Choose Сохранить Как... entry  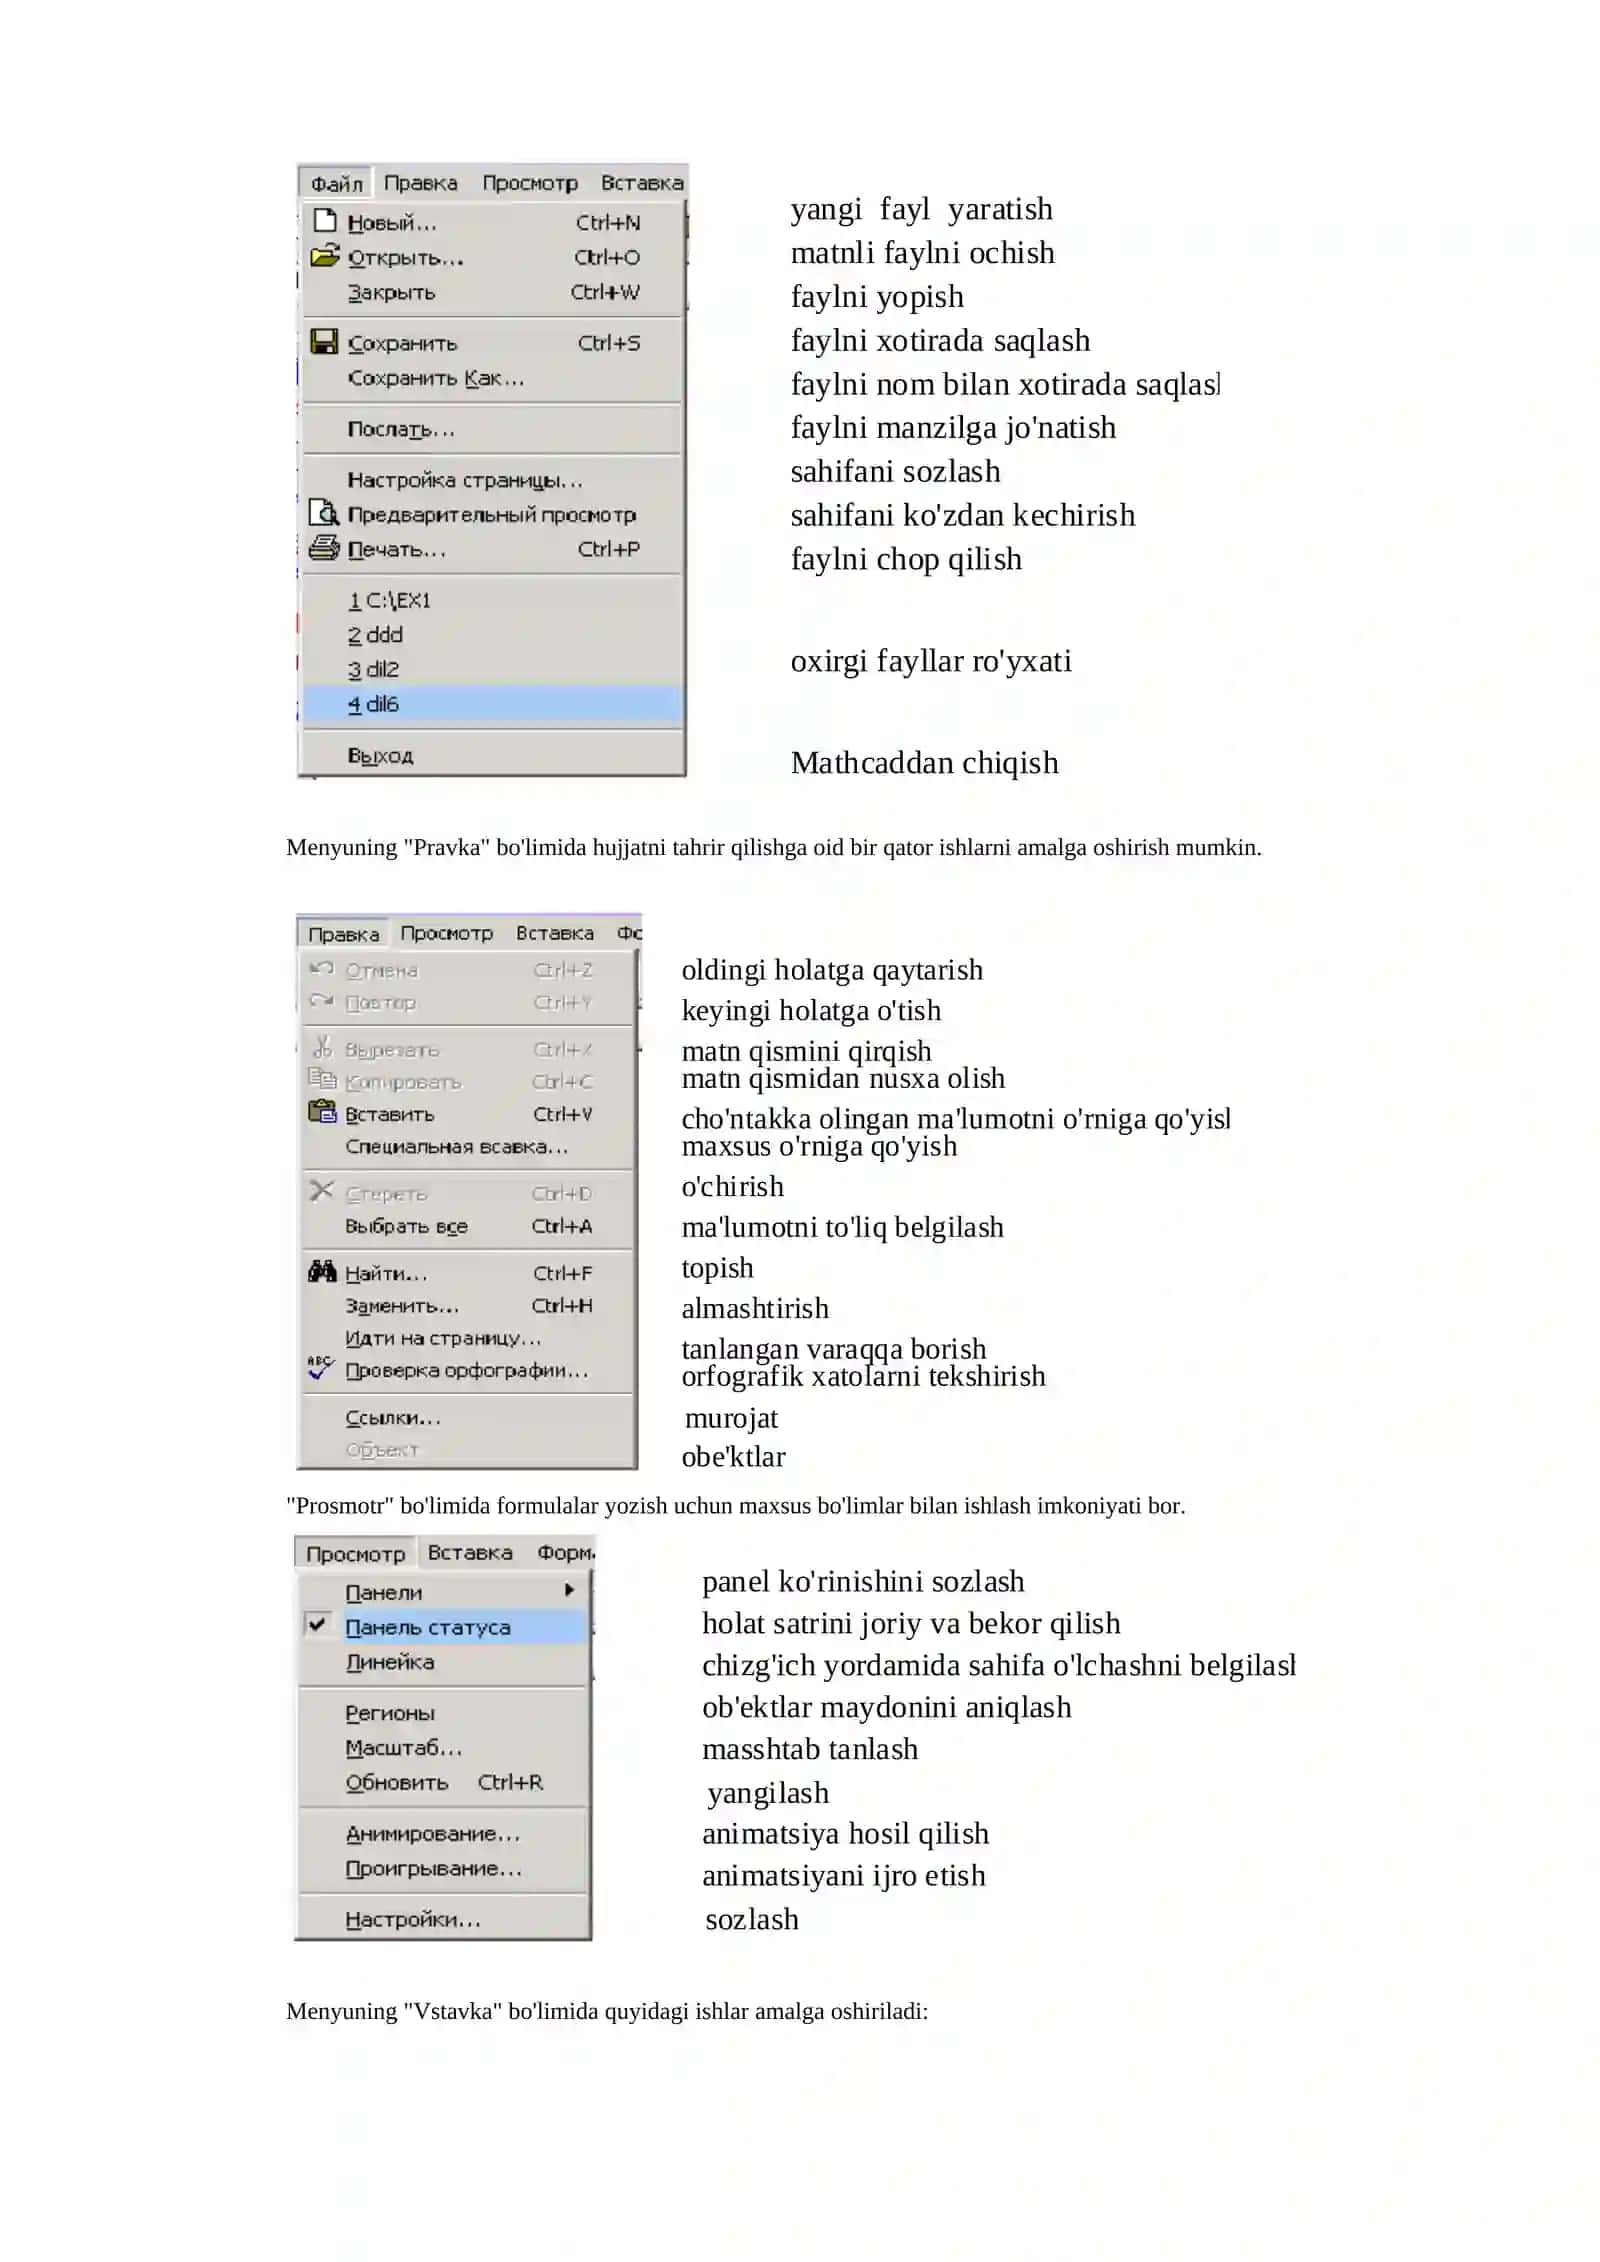pyautogui.click(x=492, y=378)
